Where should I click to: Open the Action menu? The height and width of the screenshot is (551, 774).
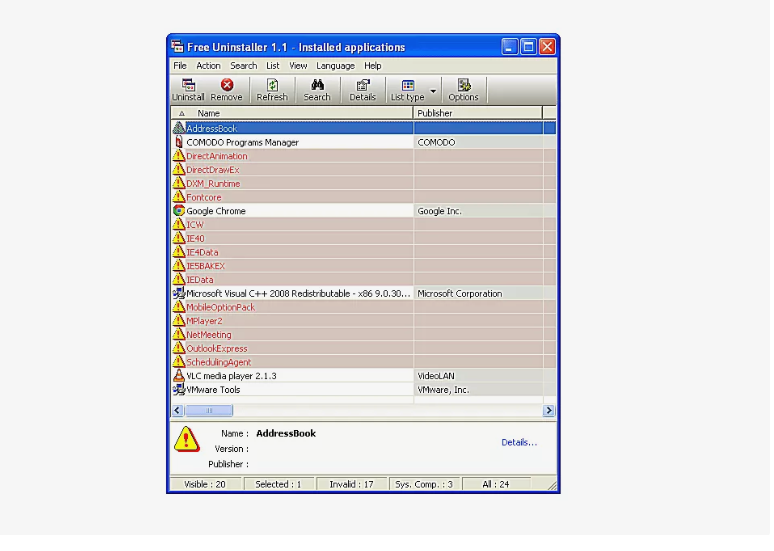pos(208,66)
